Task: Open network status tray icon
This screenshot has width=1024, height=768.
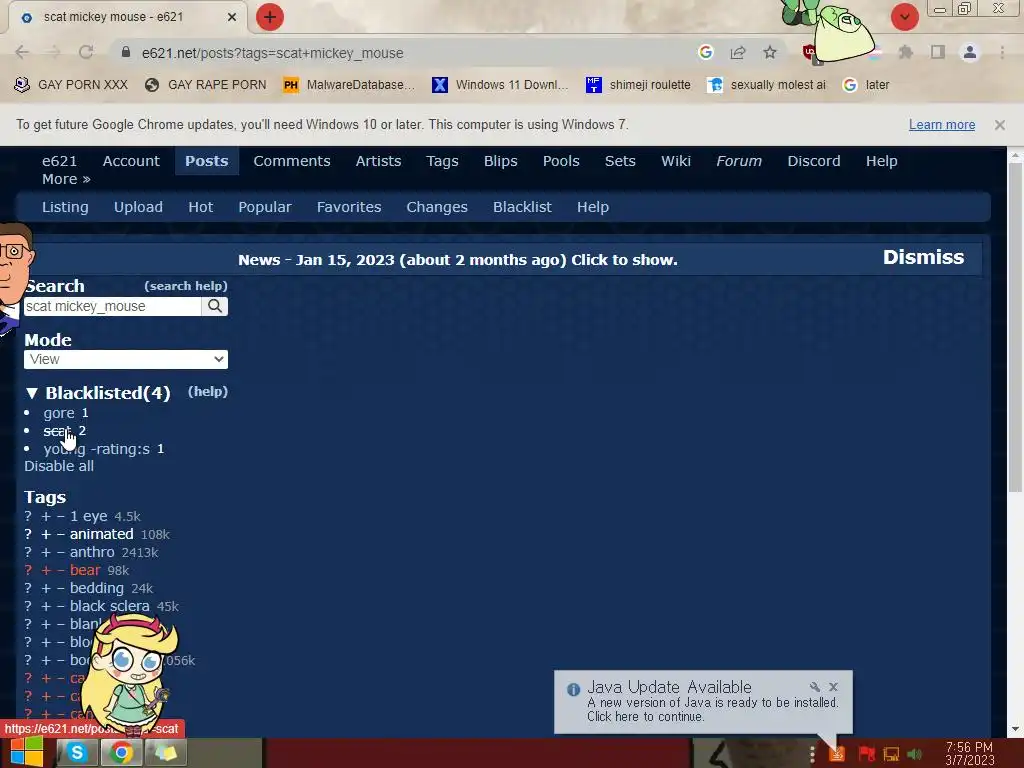Action: click(x=891, y=754)
